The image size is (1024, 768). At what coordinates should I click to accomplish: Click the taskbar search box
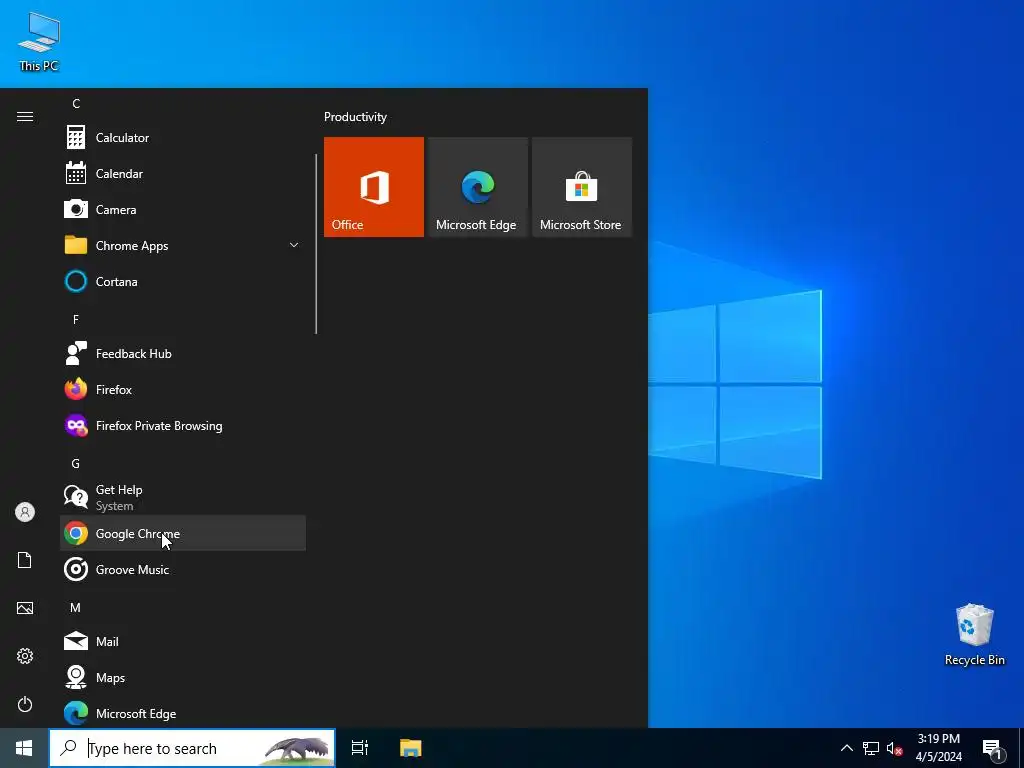(x=192, y=748)
